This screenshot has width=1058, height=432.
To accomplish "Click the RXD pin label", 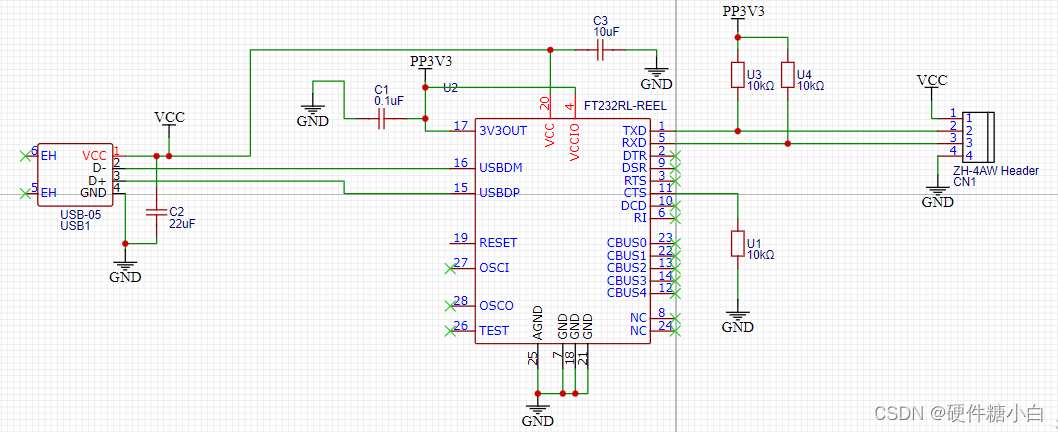I will coord(634,142).
